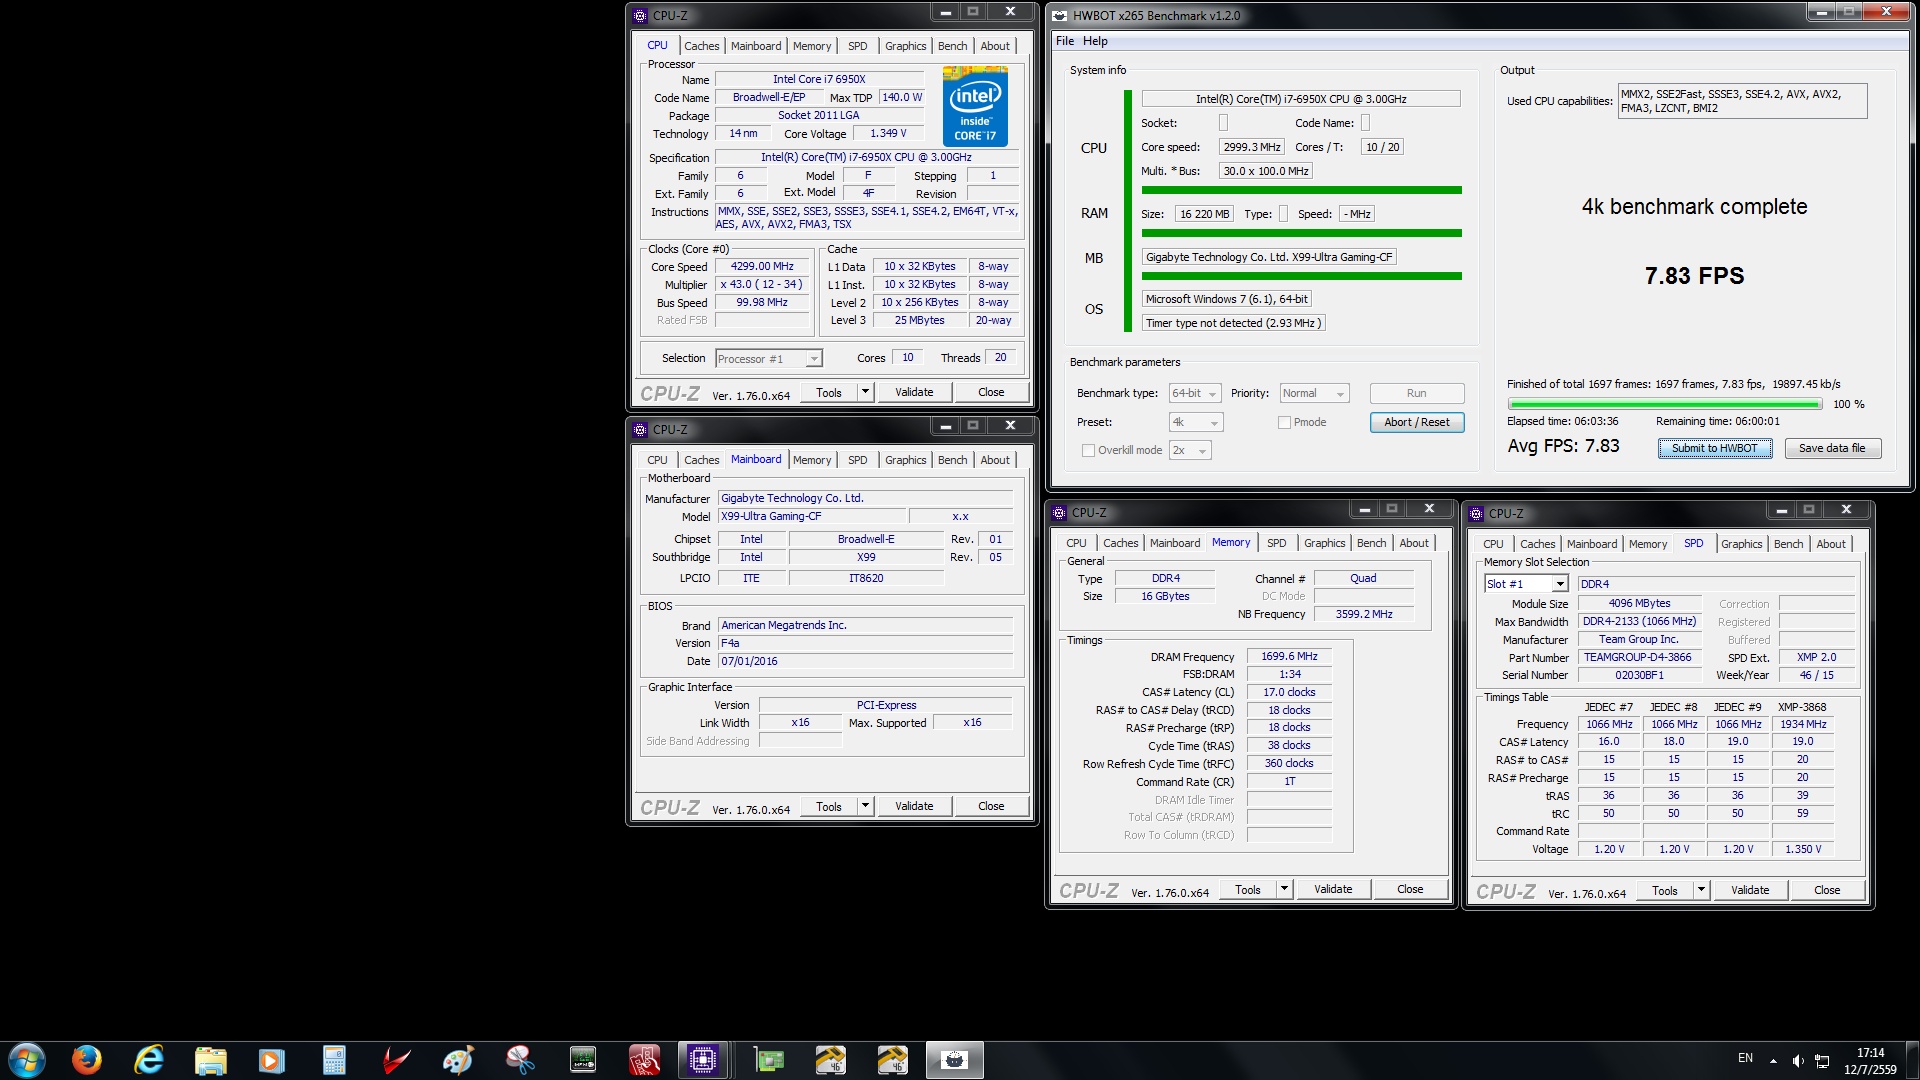The height and width of the screenshot is (1080, 1920).
Task: Click the Tools button in top CPU-Z window
Action: point(829,392)
